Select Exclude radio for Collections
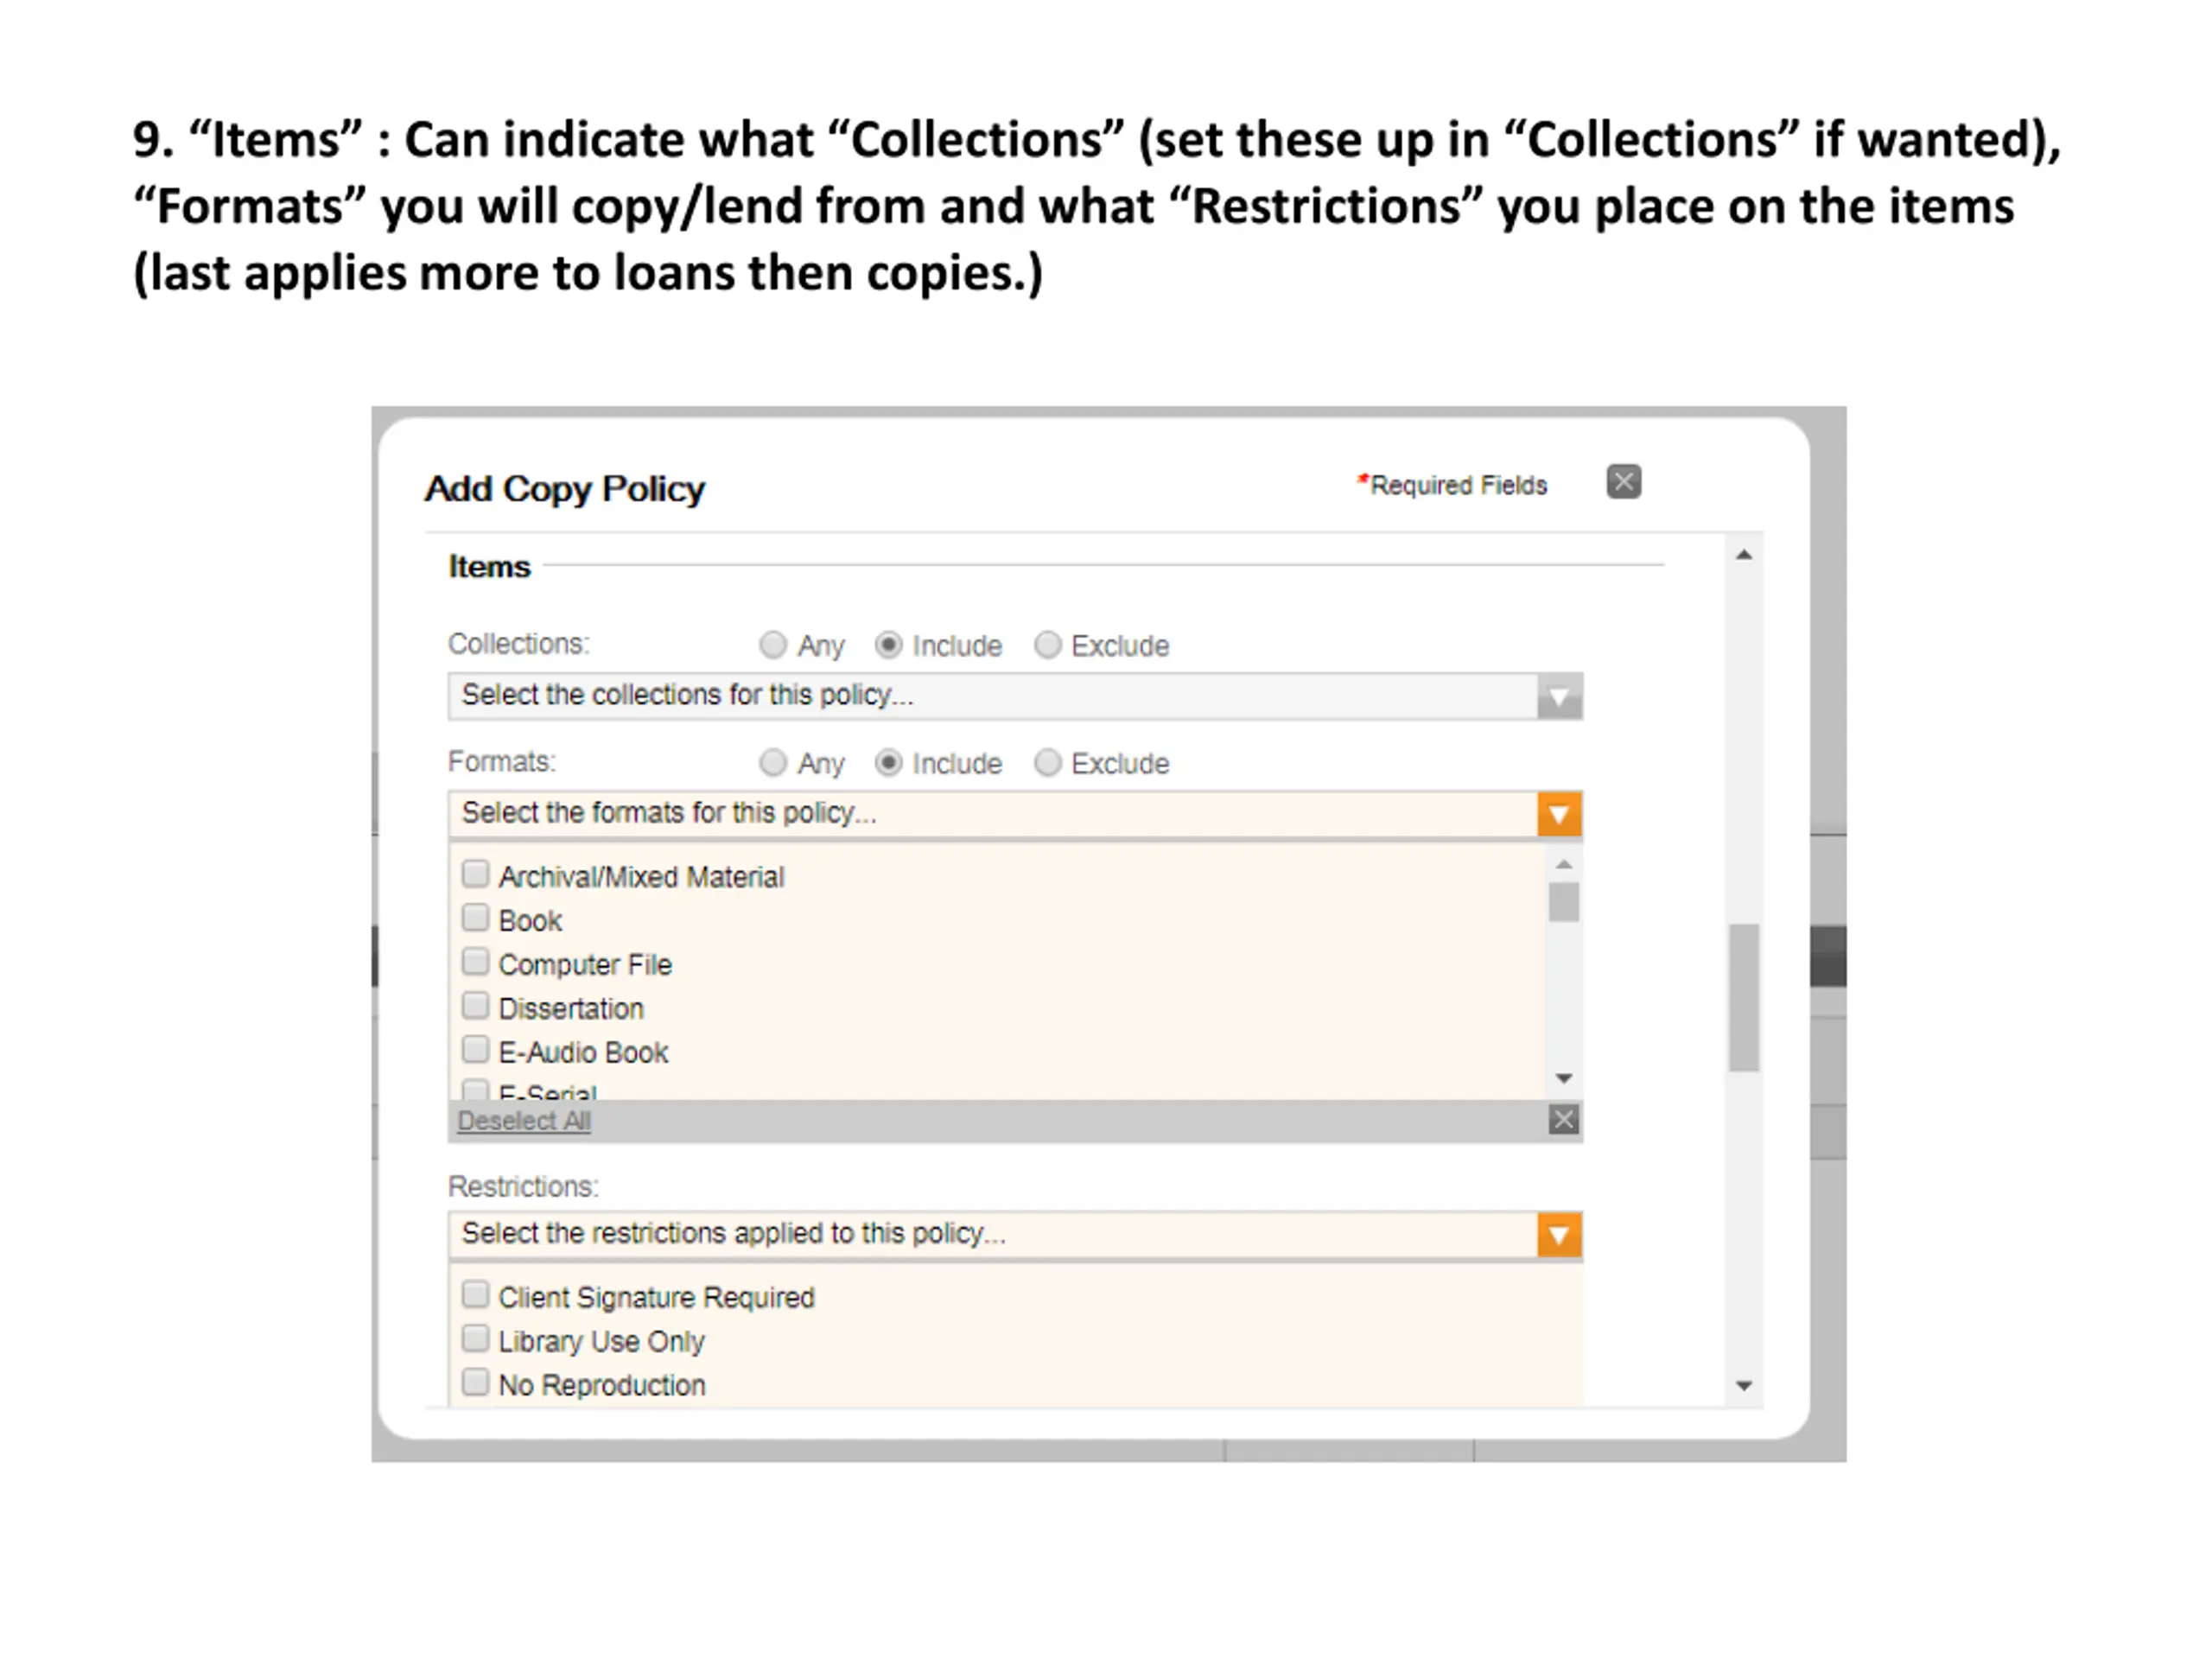Image resolution: width=2212 pixels, height=1659 pixels. point(1047,645)
